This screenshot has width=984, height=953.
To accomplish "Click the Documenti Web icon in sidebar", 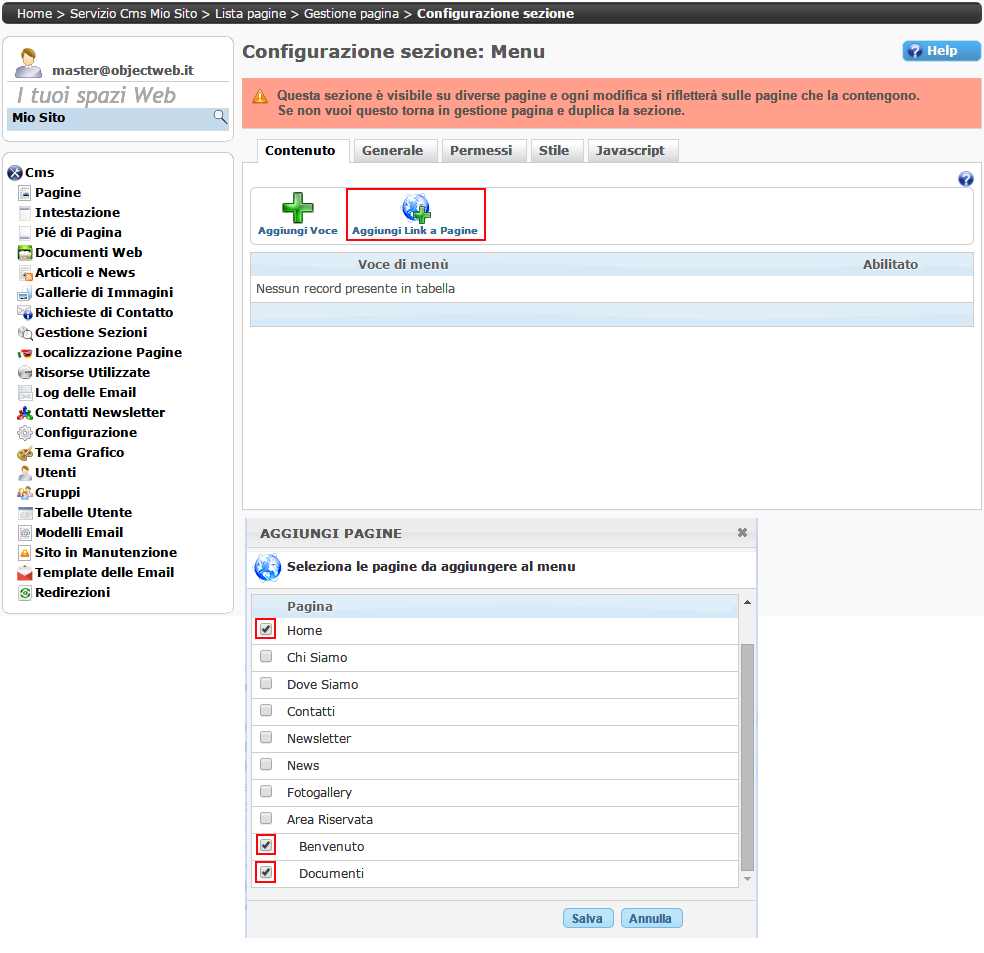I will coord(26,253).
